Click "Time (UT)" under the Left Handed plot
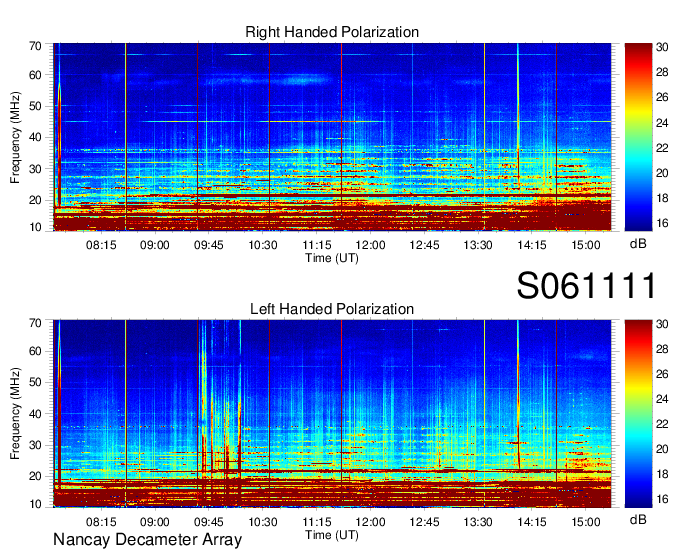 (x=332, y=535)
